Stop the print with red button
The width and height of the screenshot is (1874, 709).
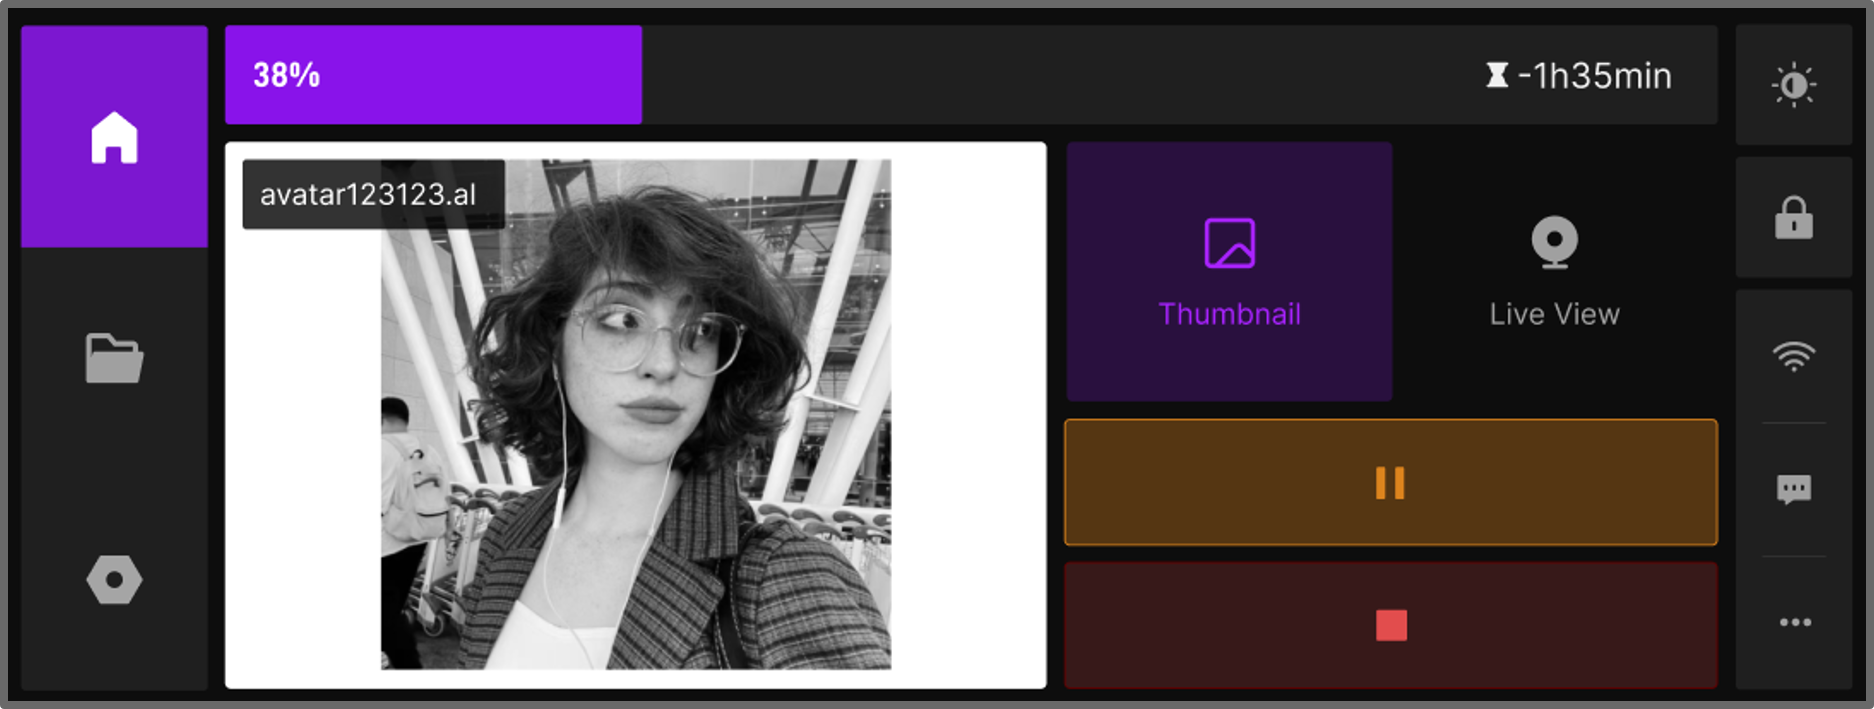click(1390, 625)
